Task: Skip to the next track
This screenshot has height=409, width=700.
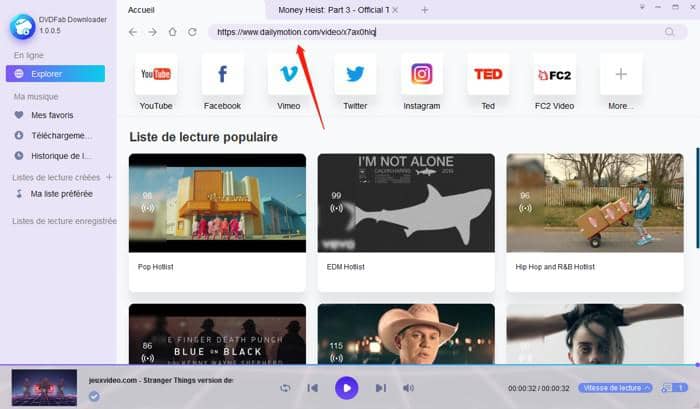Action: (380, 388)
